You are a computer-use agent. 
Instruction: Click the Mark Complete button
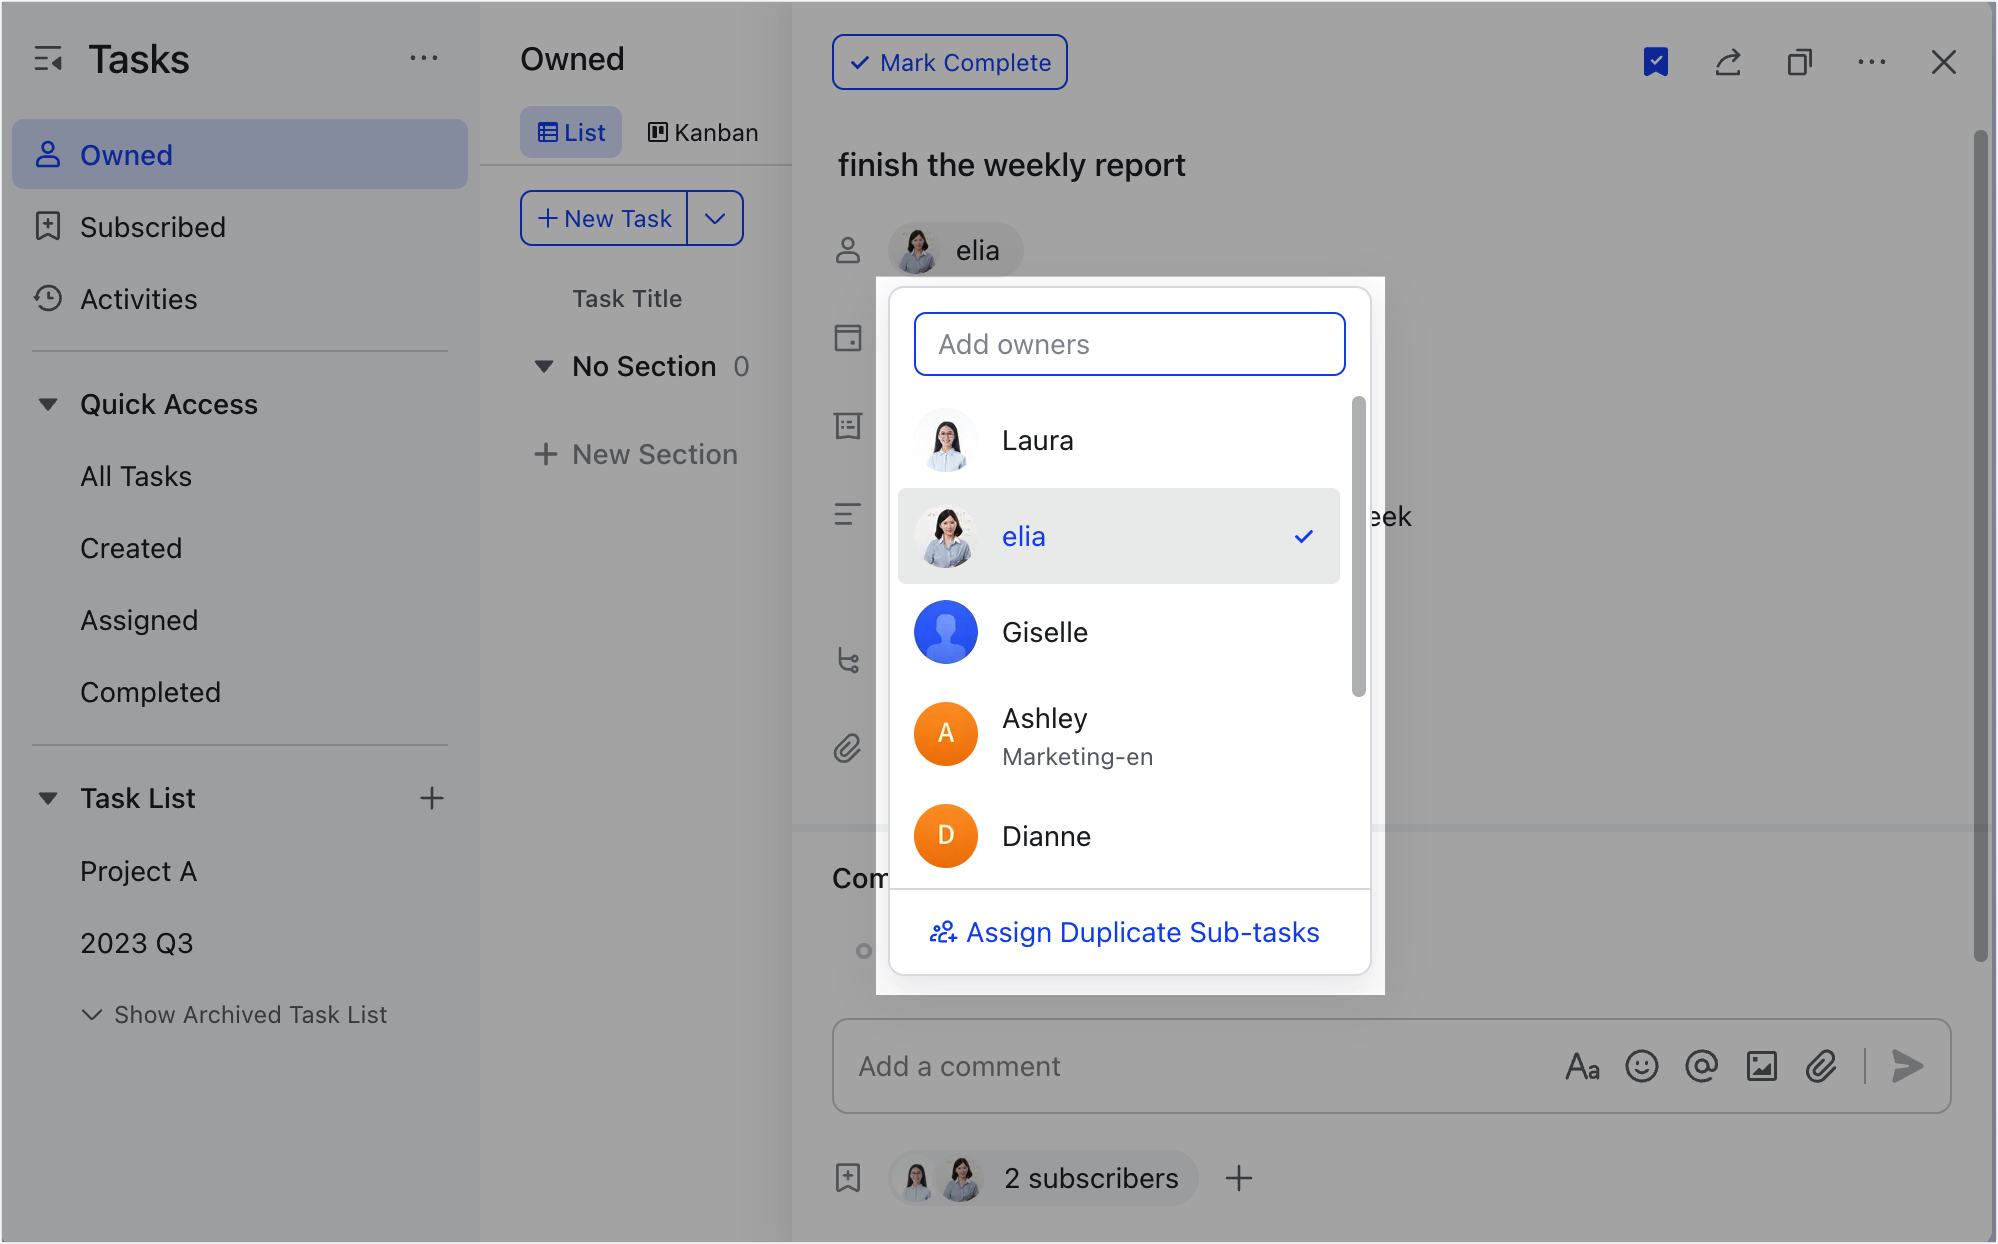949,62
